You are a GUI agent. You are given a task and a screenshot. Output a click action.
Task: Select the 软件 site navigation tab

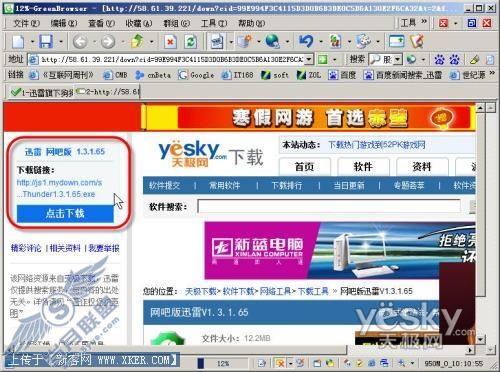coord(363,167)
